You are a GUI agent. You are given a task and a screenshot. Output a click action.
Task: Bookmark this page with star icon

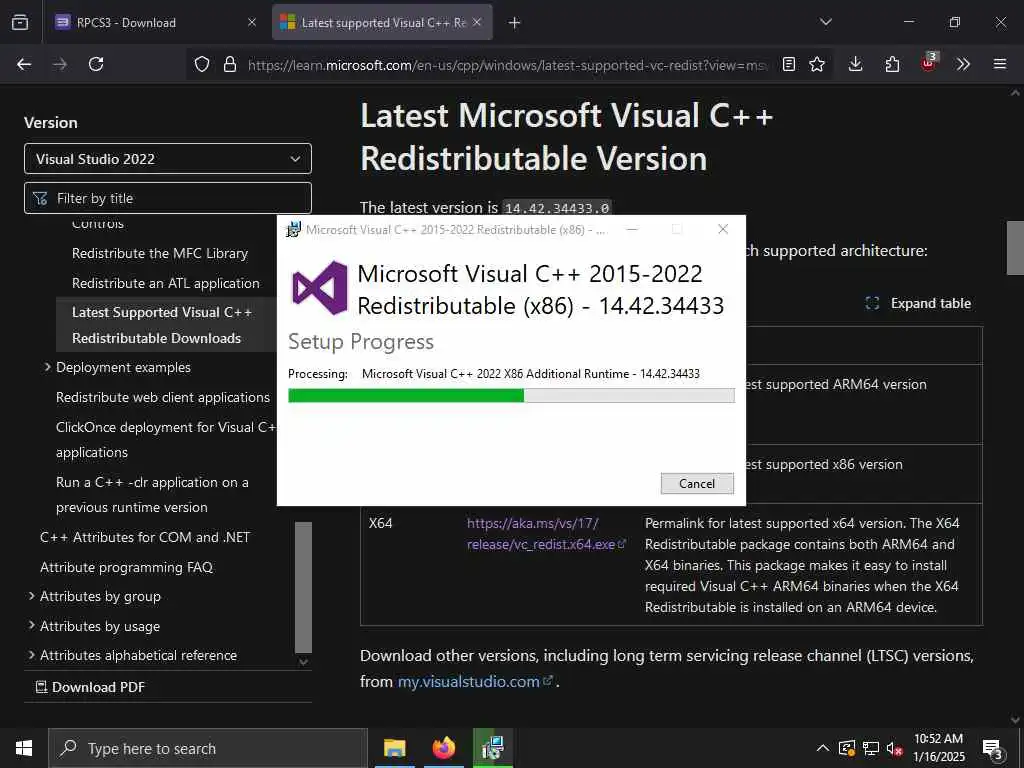[x=817, y=64]
